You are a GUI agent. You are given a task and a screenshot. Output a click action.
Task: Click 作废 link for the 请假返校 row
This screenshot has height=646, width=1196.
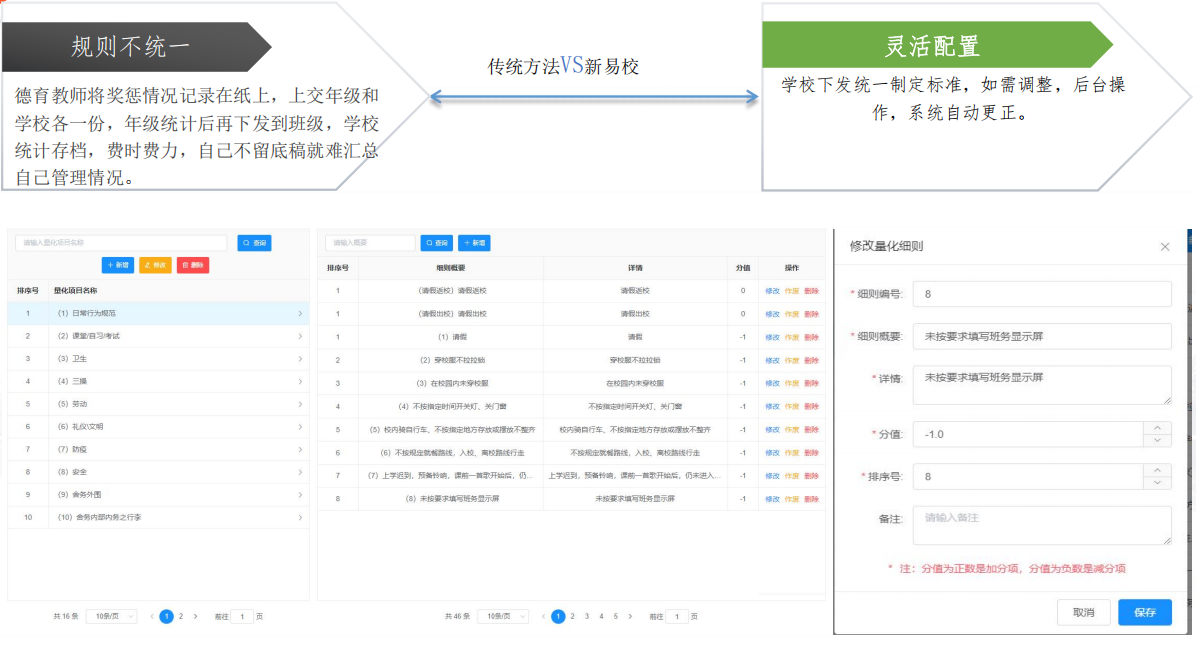click(x=791, y=291)
